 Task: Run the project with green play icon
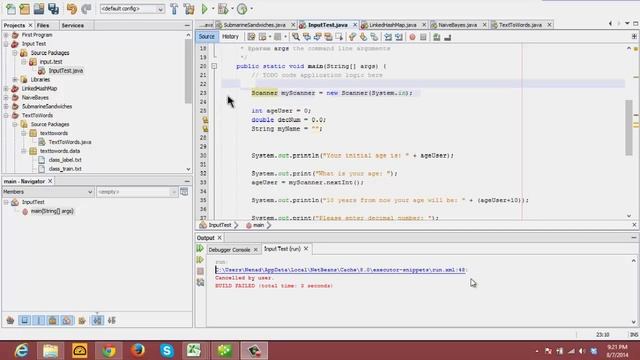click(x=205, y=9)
